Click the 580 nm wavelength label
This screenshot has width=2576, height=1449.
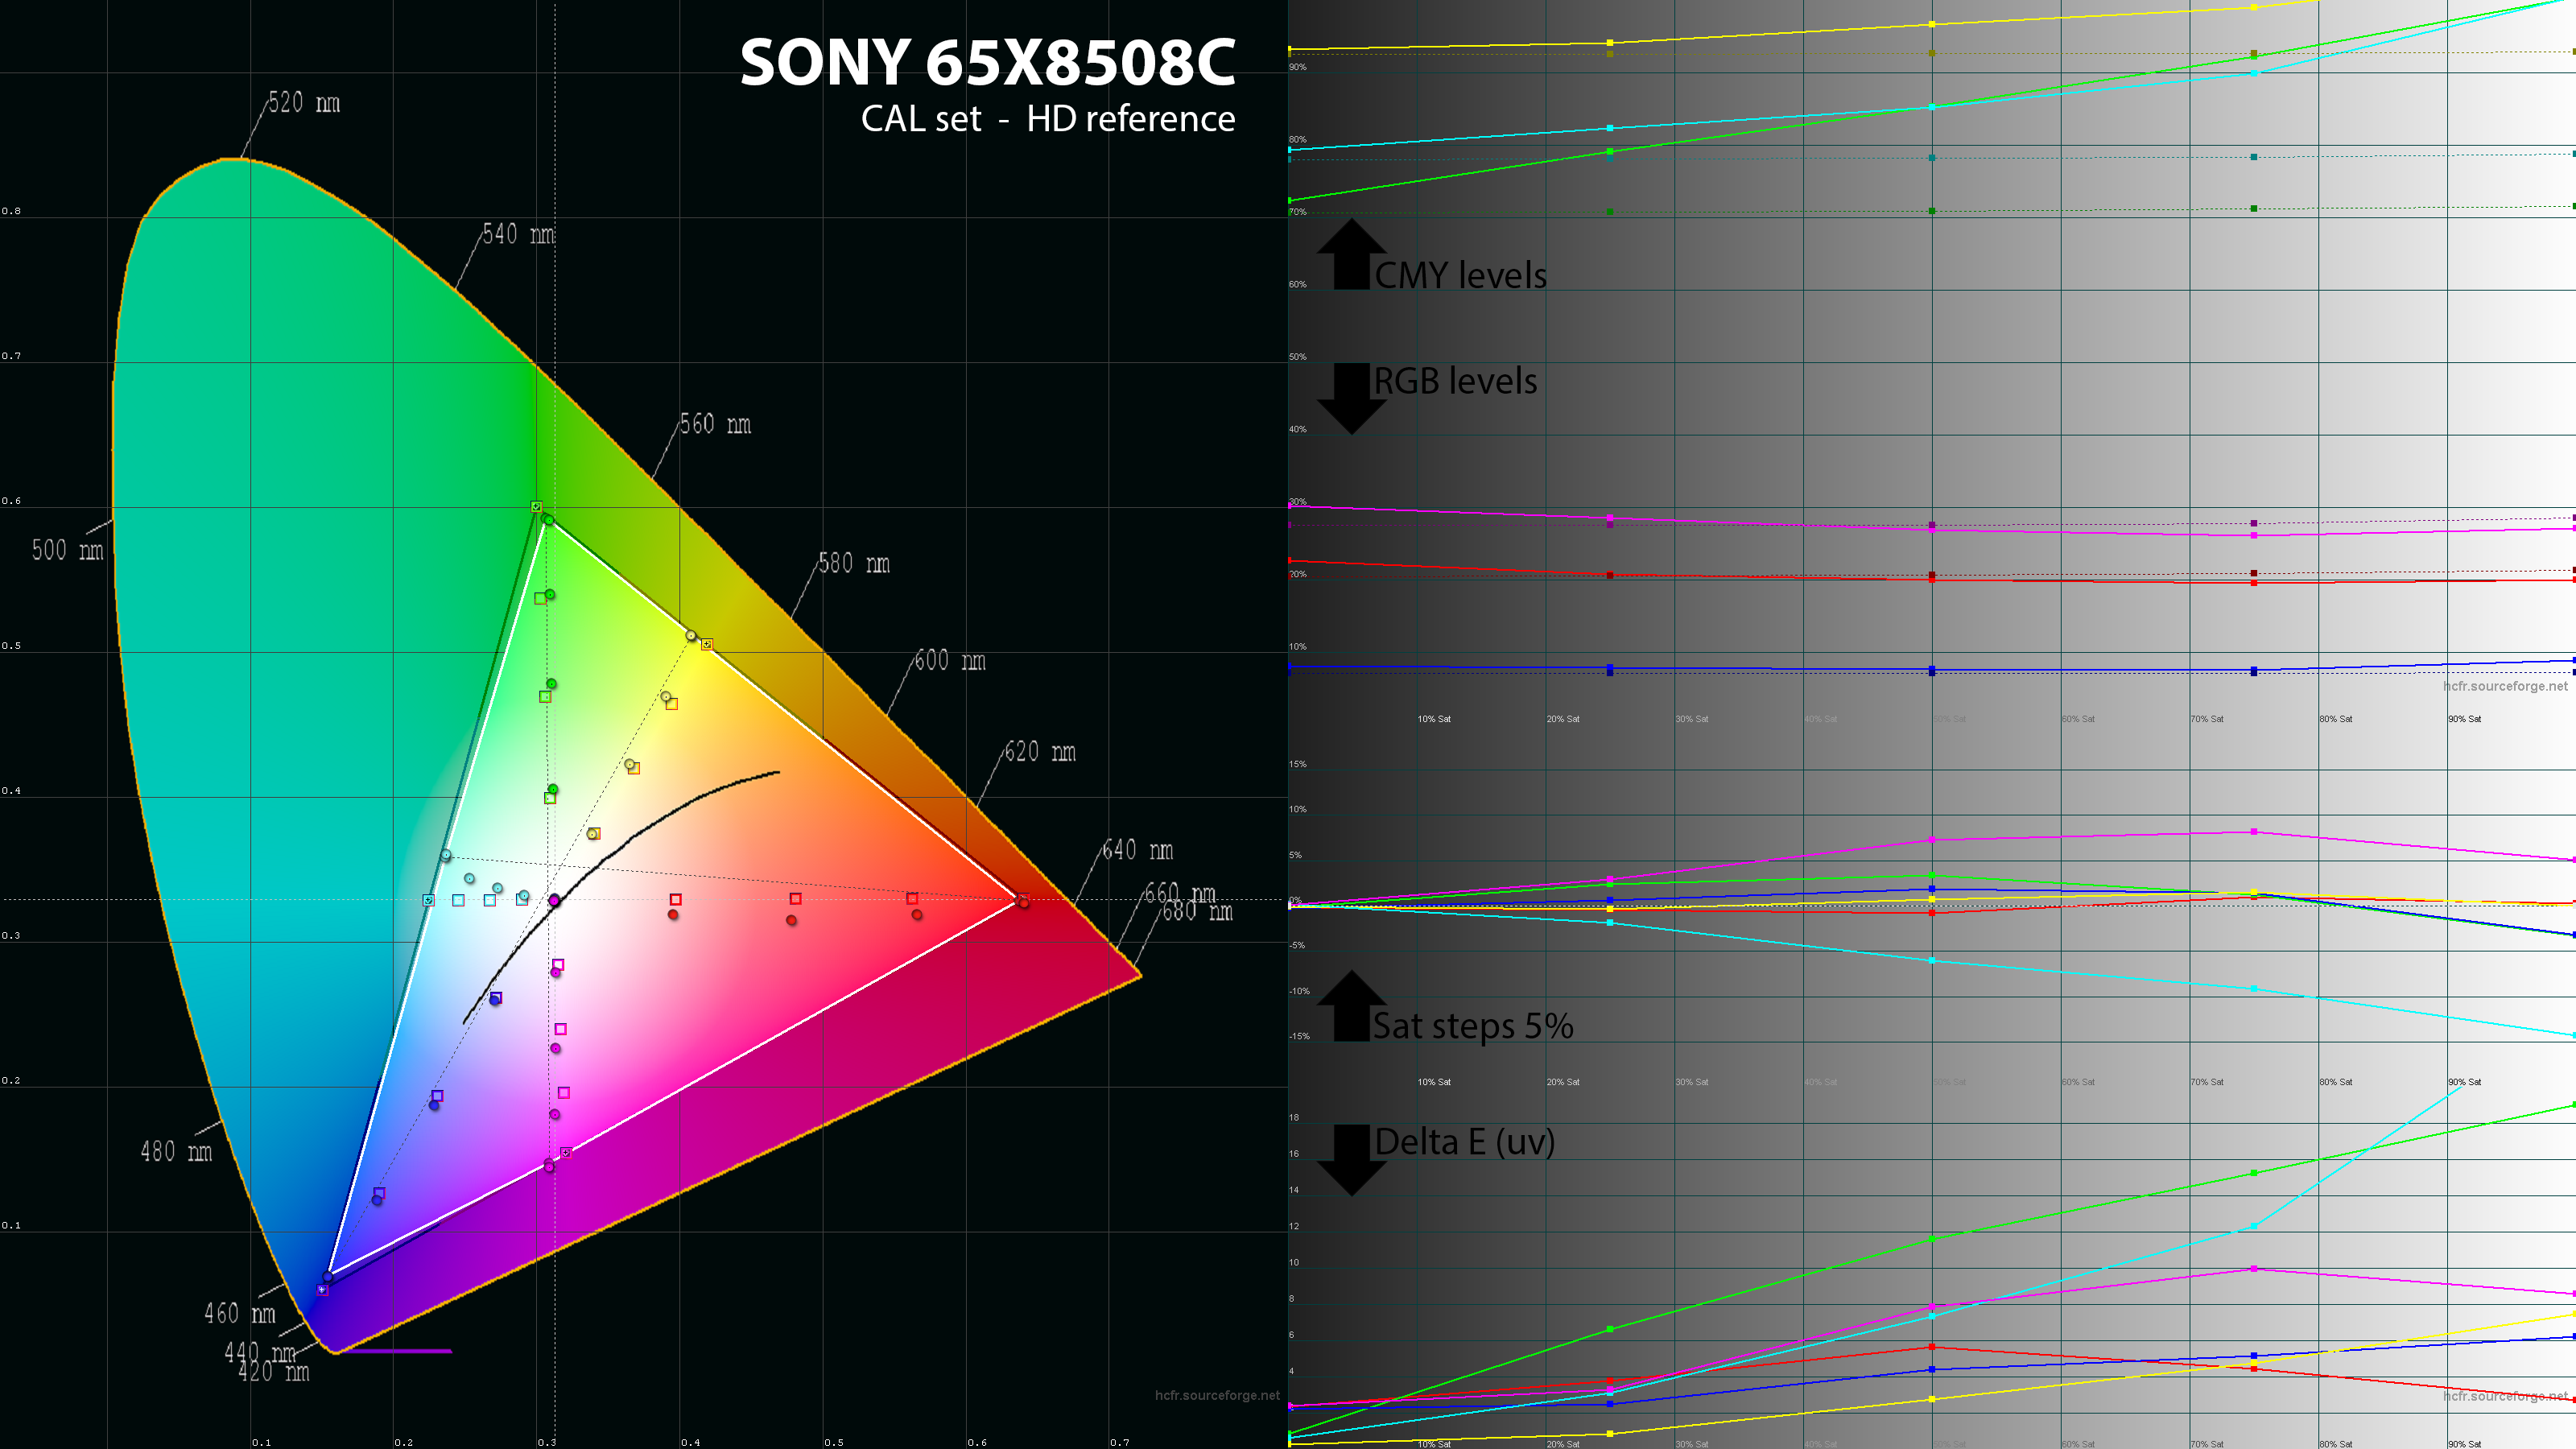coord(854,563)
